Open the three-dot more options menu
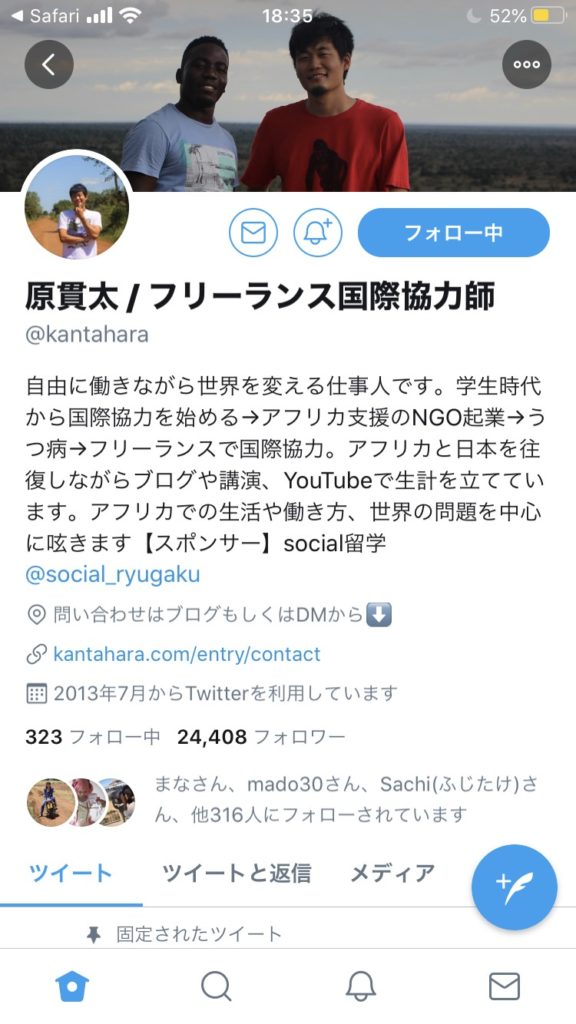 point(526,64)
